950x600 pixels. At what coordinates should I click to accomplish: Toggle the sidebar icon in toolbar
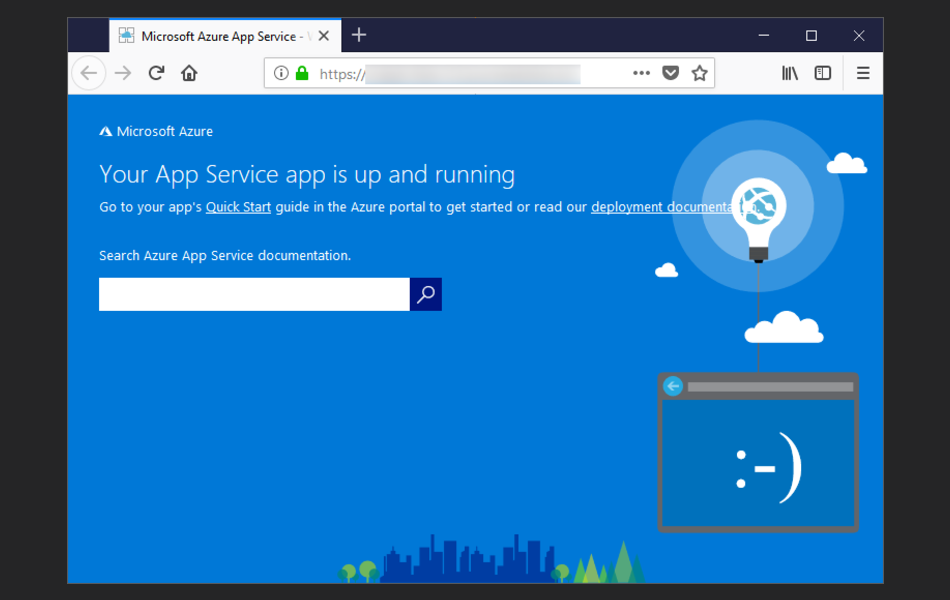(822, 72)
